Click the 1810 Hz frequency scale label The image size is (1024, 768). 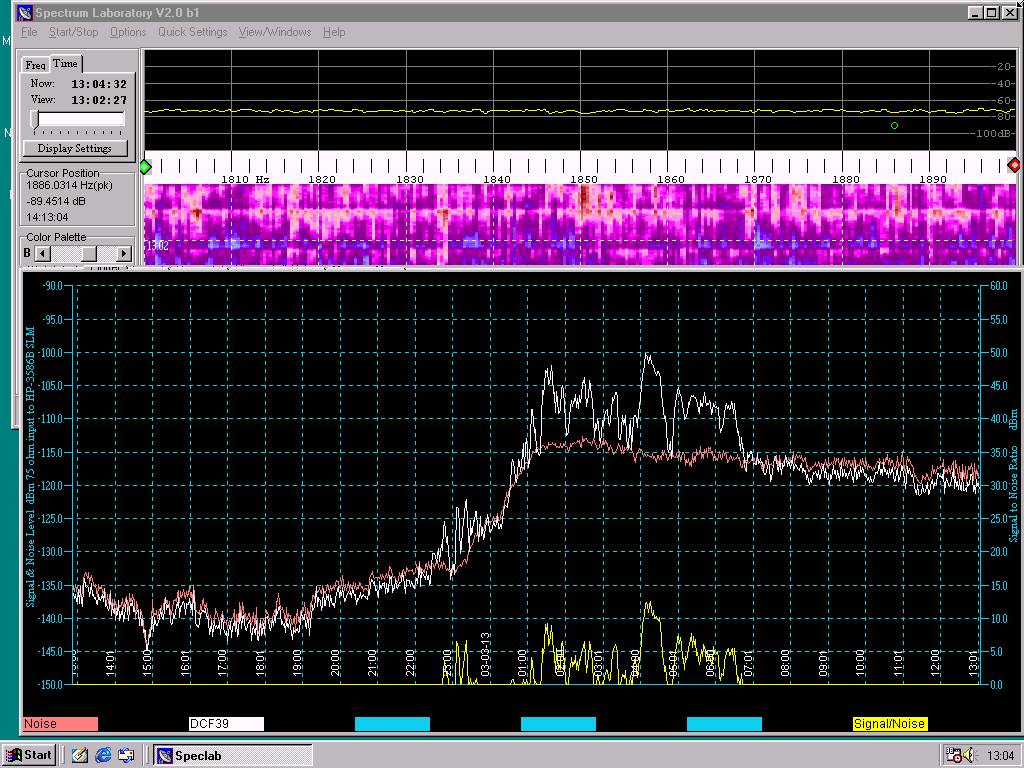245,179
